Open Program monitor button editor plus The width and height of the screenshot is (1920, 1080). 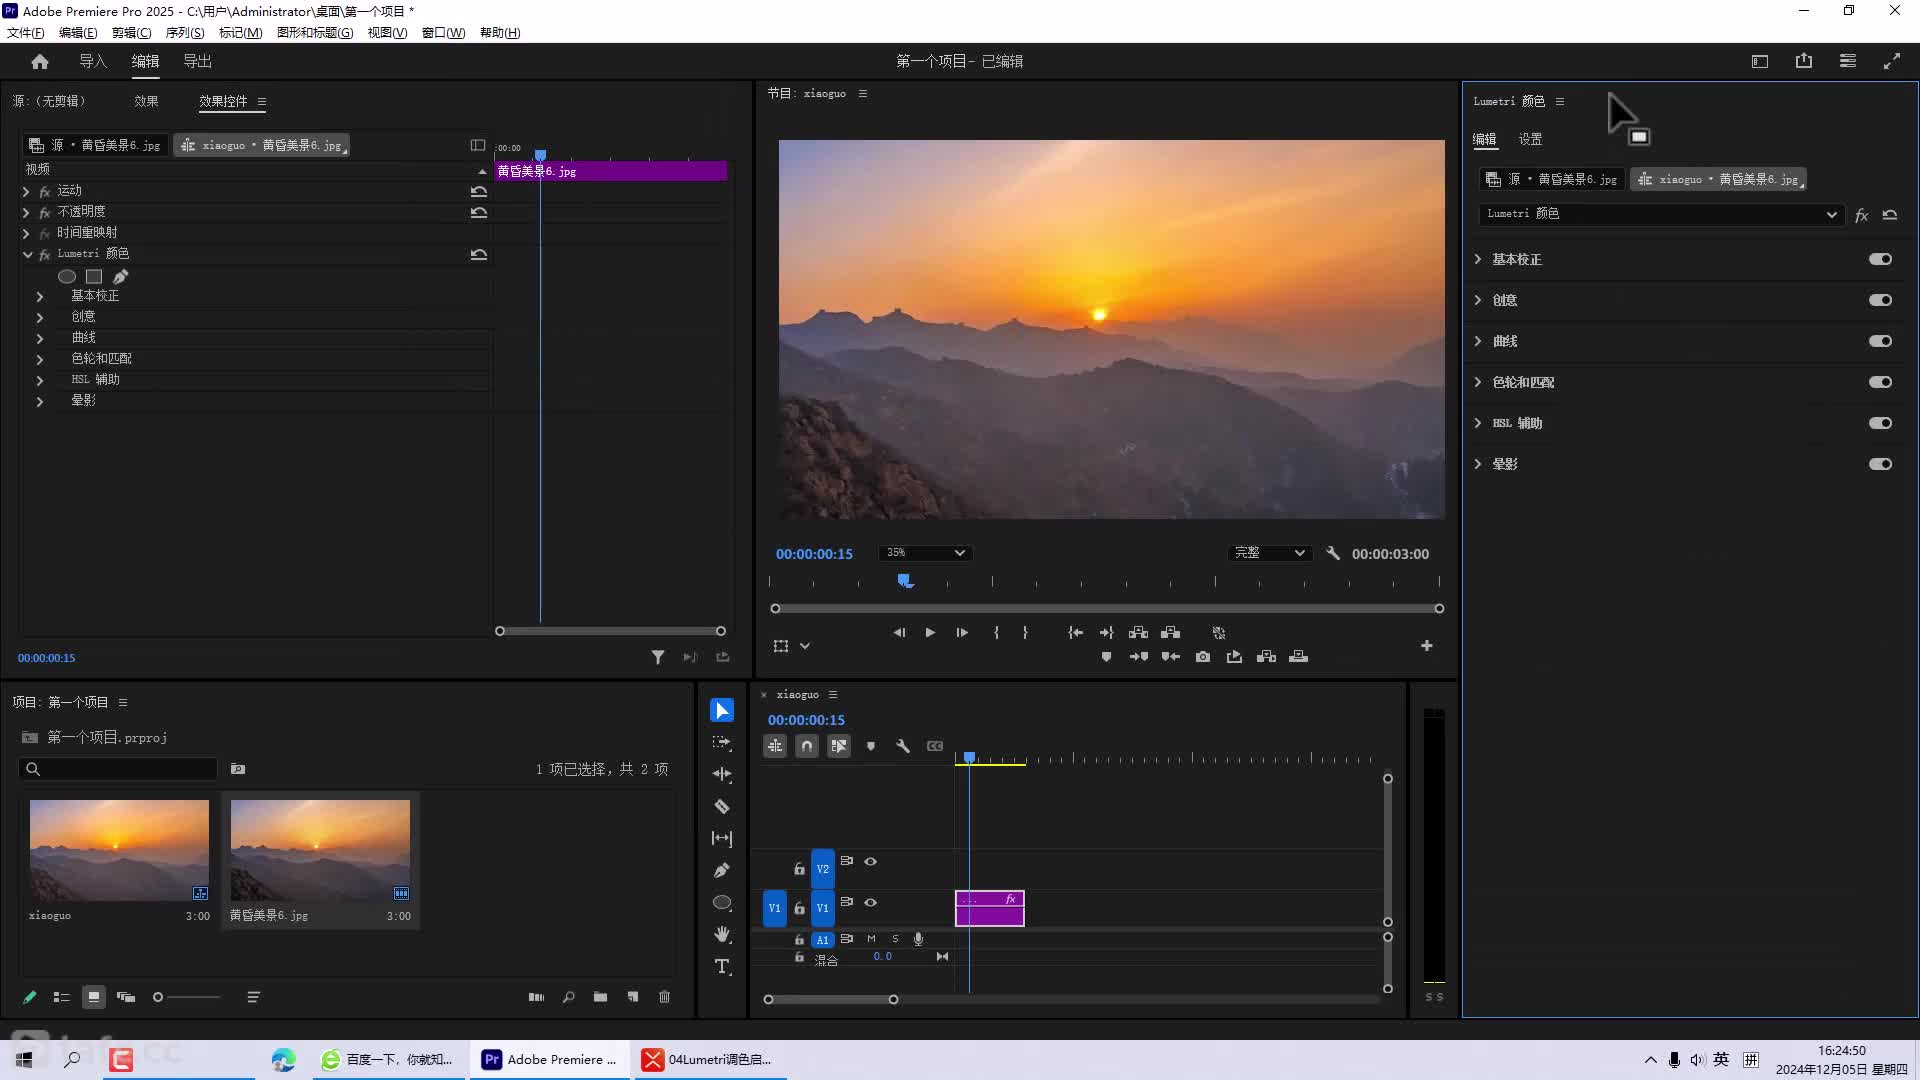(1427, 646)
